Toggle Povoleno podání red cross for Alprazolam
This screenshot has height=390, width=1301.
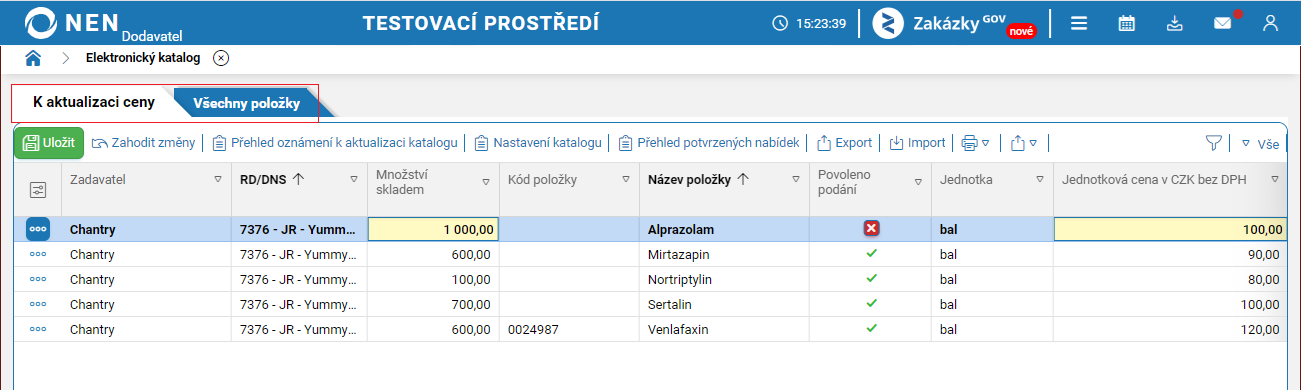coord(871,229)
